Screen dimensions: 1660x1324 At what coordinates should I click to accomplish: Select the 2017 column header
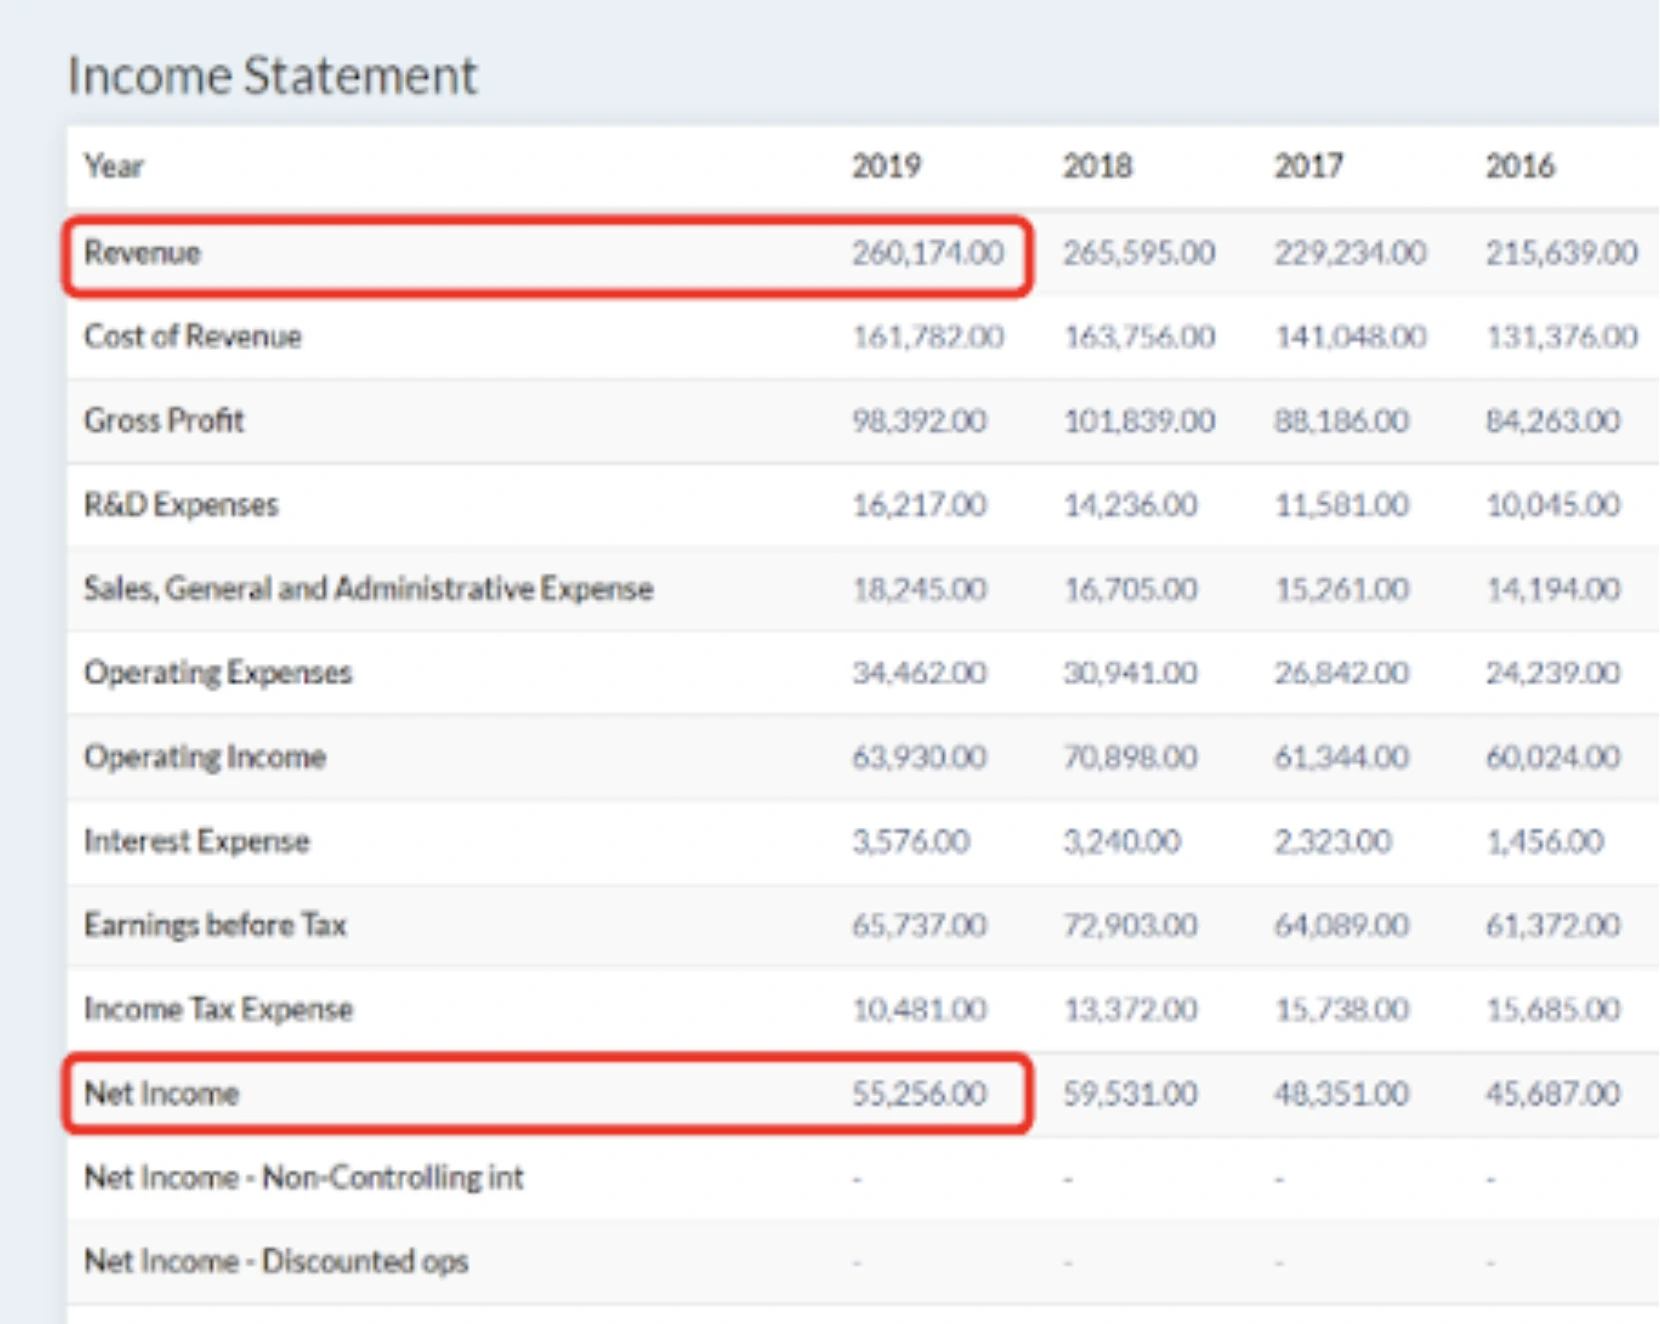1308,166
